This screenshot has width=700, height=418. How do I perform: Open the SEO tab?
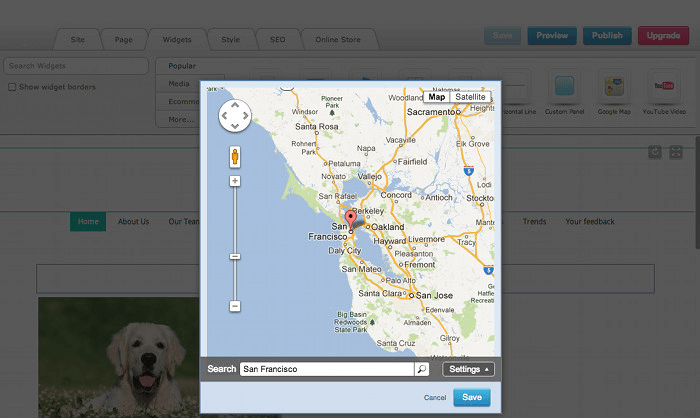[277, 39]
